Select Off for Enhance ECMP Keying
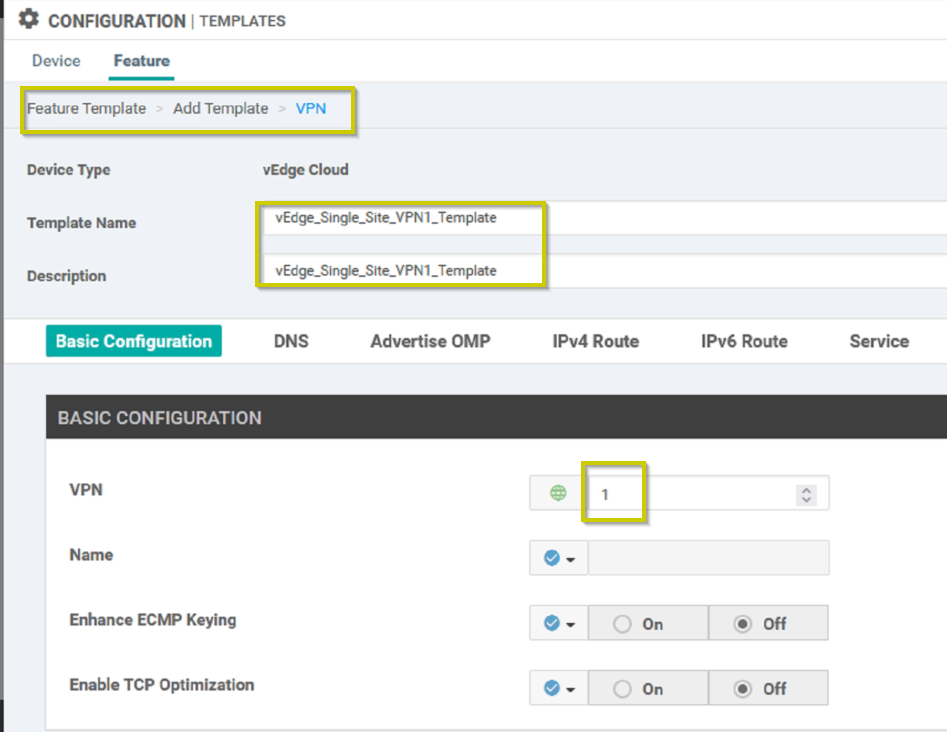Image resolution: width=947 pixels, height=732 pixels. tap(768, 623)
